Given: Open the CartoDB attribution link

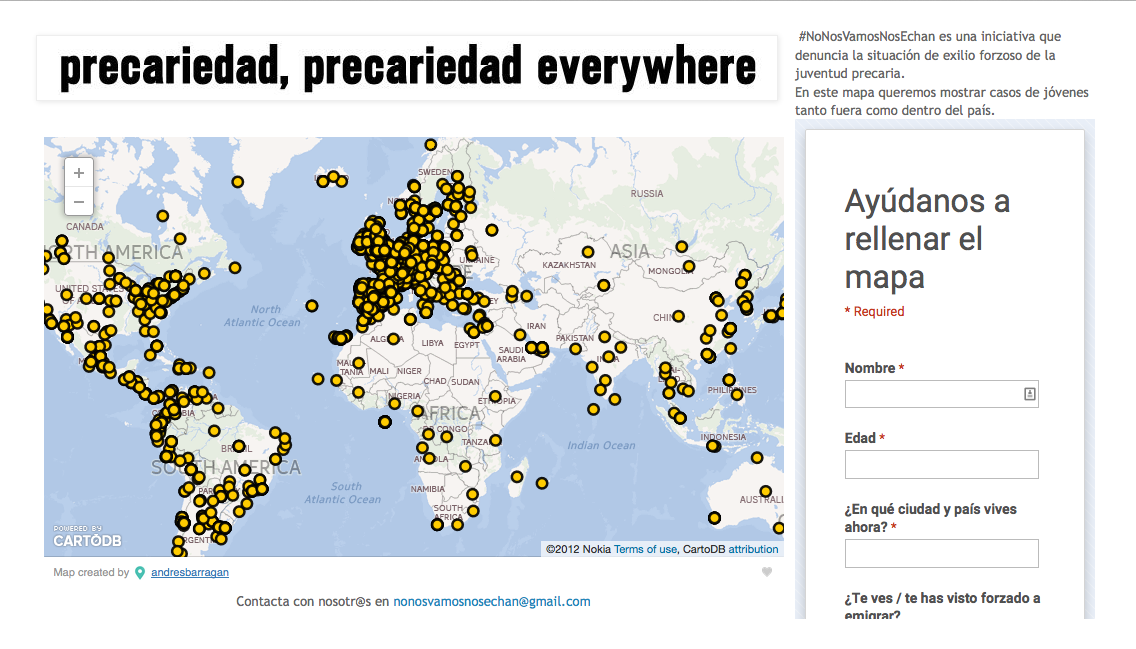Looking at the screenshot, I should click(x=753, y=549).
